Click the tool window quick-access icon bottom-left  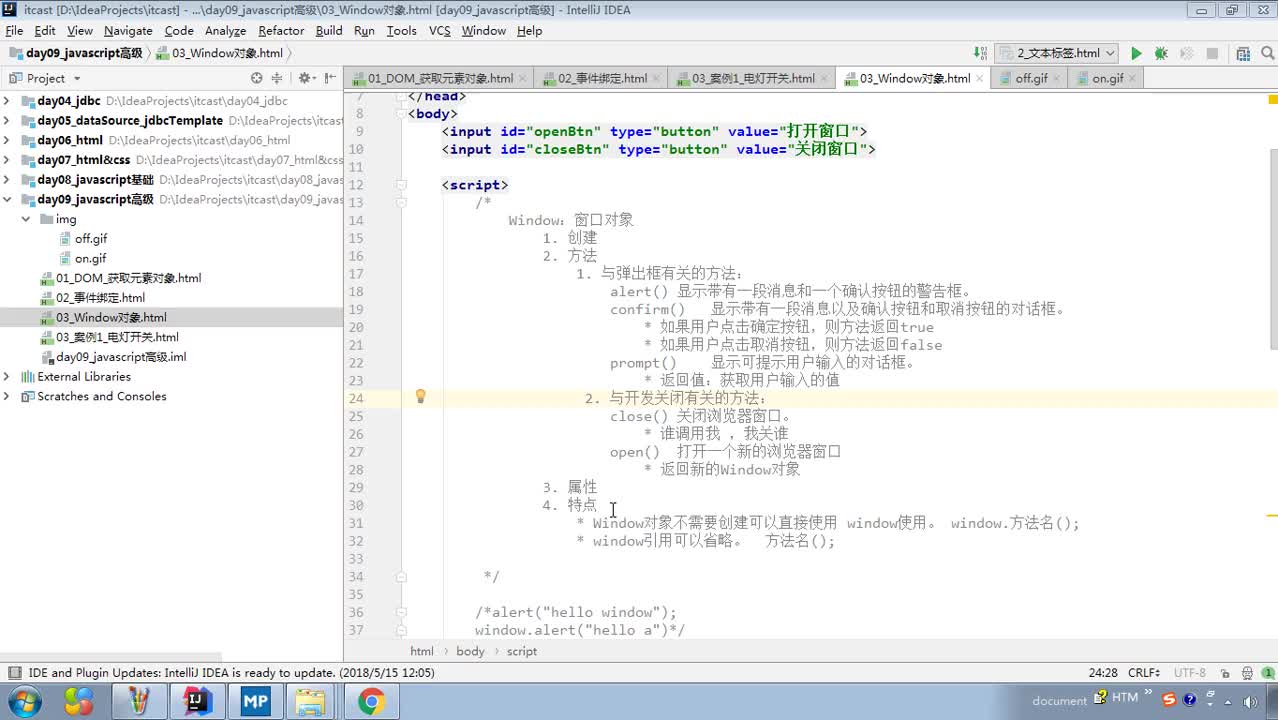coord(13,673)
